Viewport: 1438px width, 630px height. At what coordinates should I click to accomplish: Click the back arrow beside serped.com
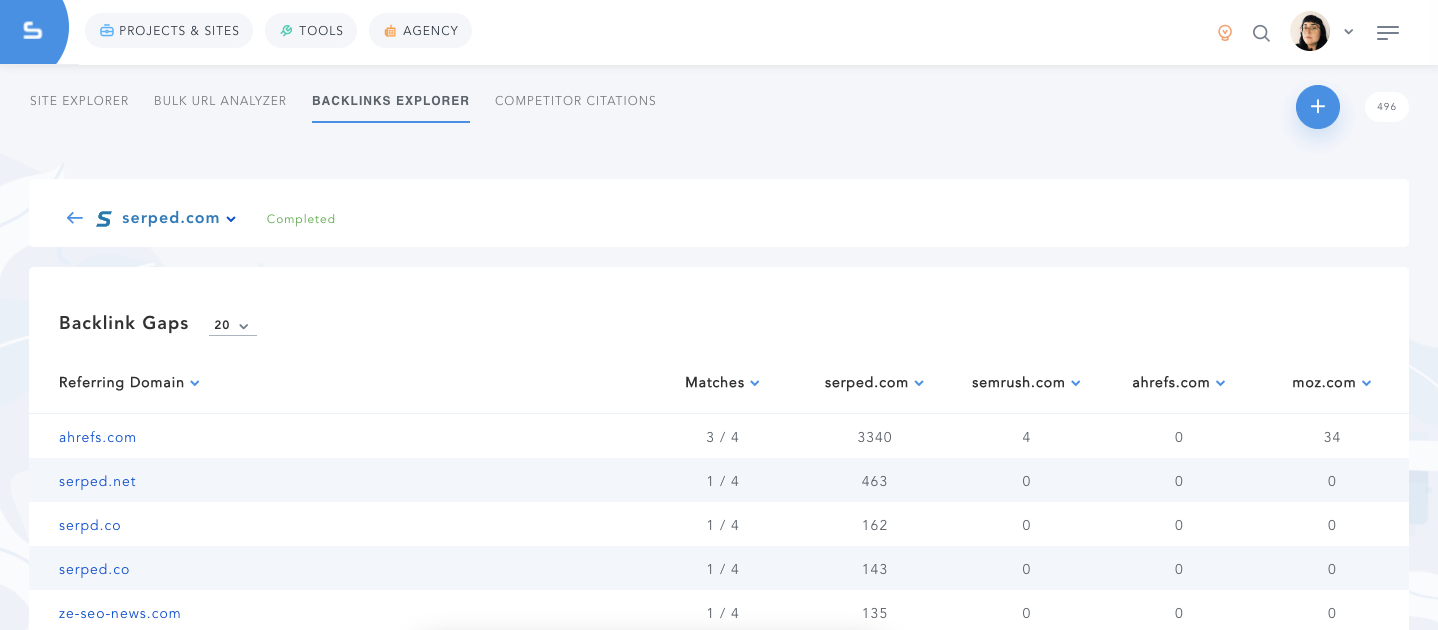point(74,218)
